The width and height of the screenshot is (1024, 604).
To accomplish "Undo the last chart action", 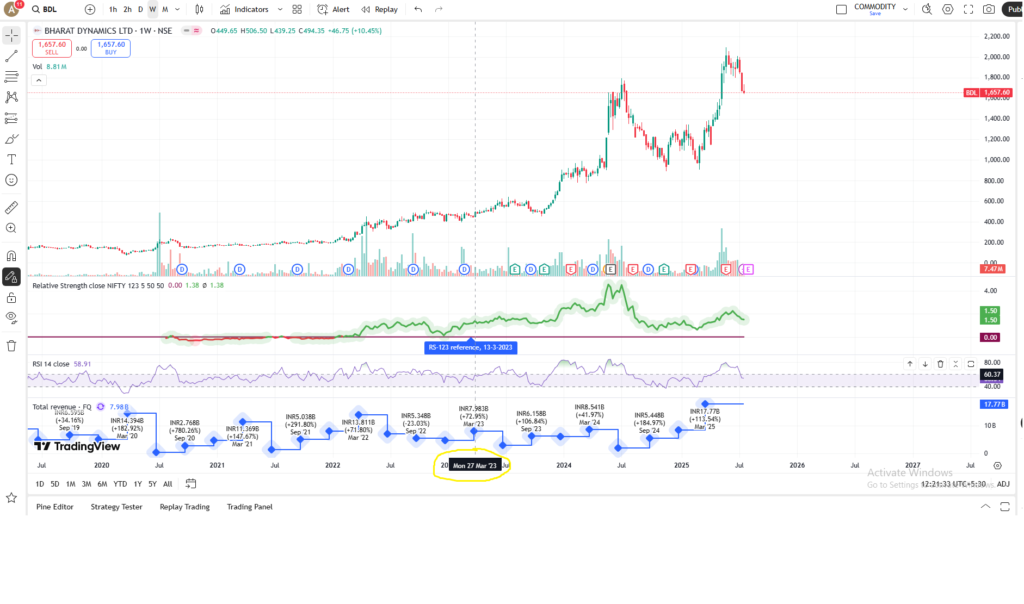I will click(418, 9).
